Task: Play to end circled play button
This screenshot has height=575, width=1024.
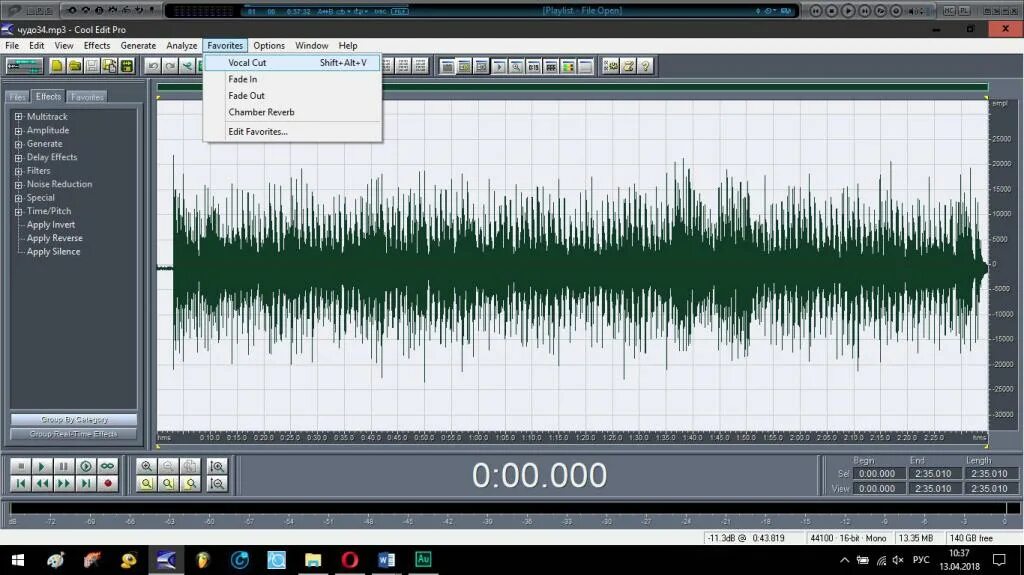Action: point(86,466)
